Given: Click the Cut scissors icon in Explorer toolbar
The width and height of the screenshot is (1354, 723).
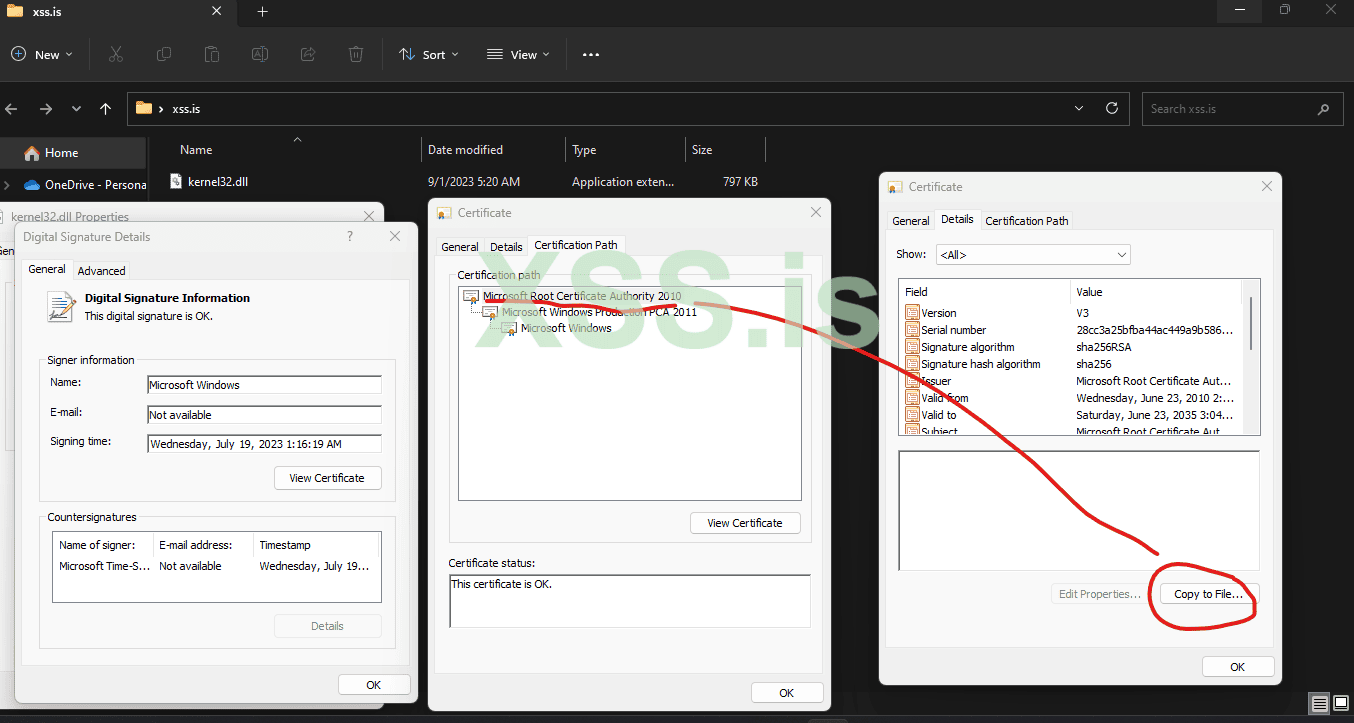Looking at the screenshot, I should point(116,54).
